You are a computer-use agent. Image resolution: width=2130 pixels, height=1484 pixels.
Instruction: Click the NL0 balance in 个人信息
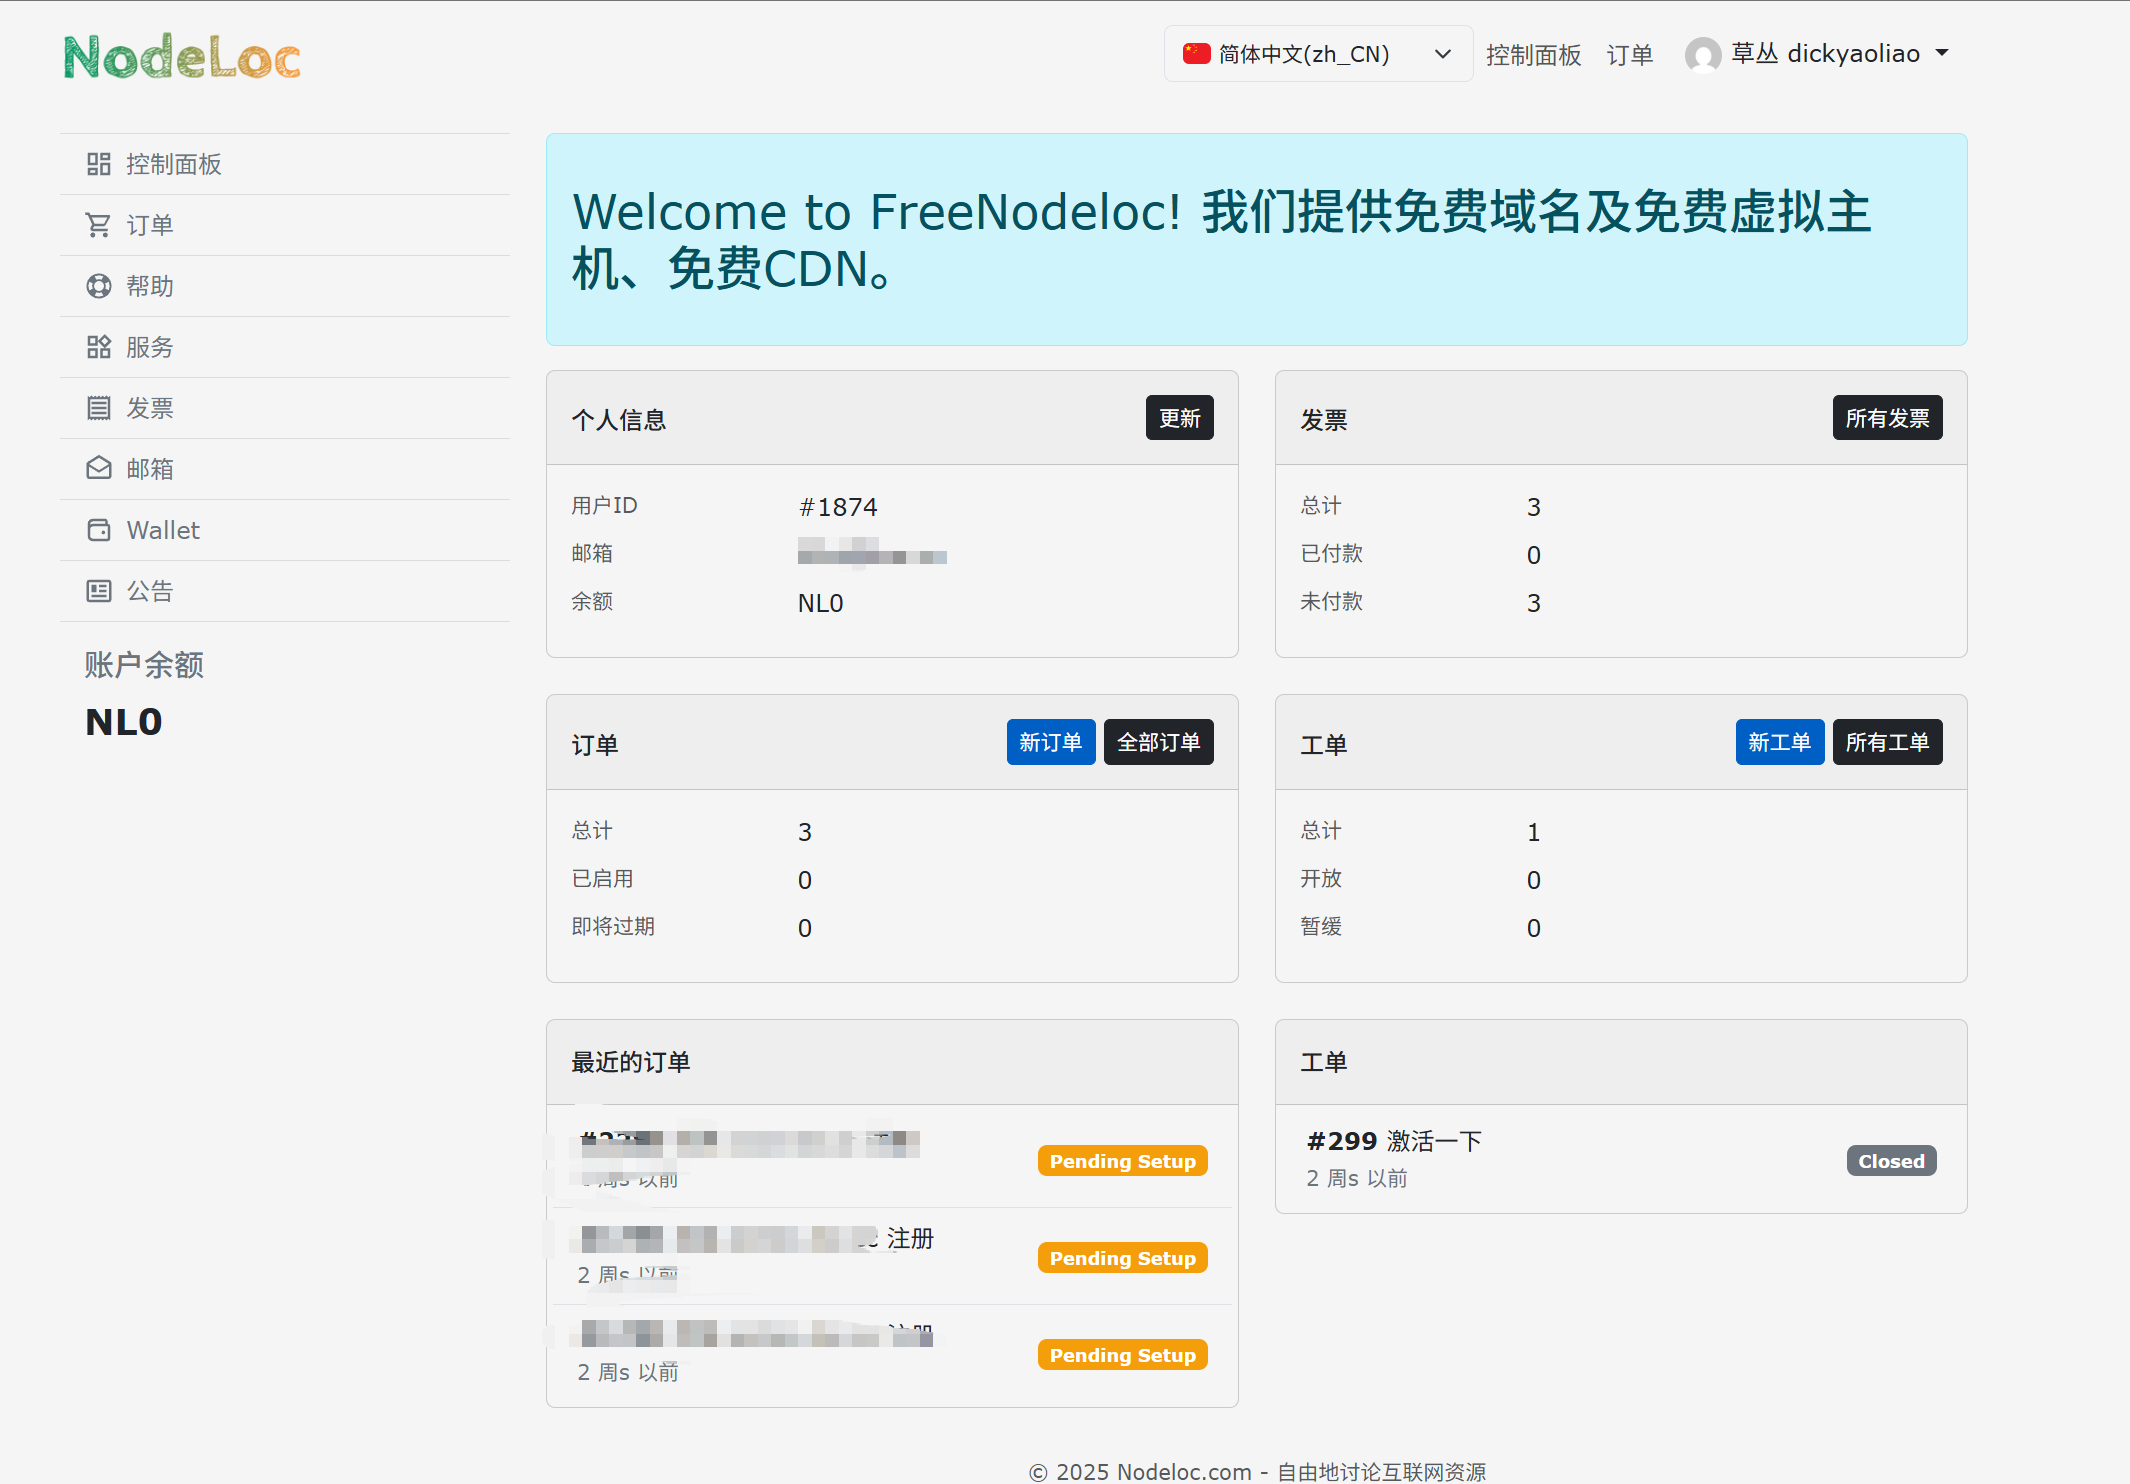point(820,603)
